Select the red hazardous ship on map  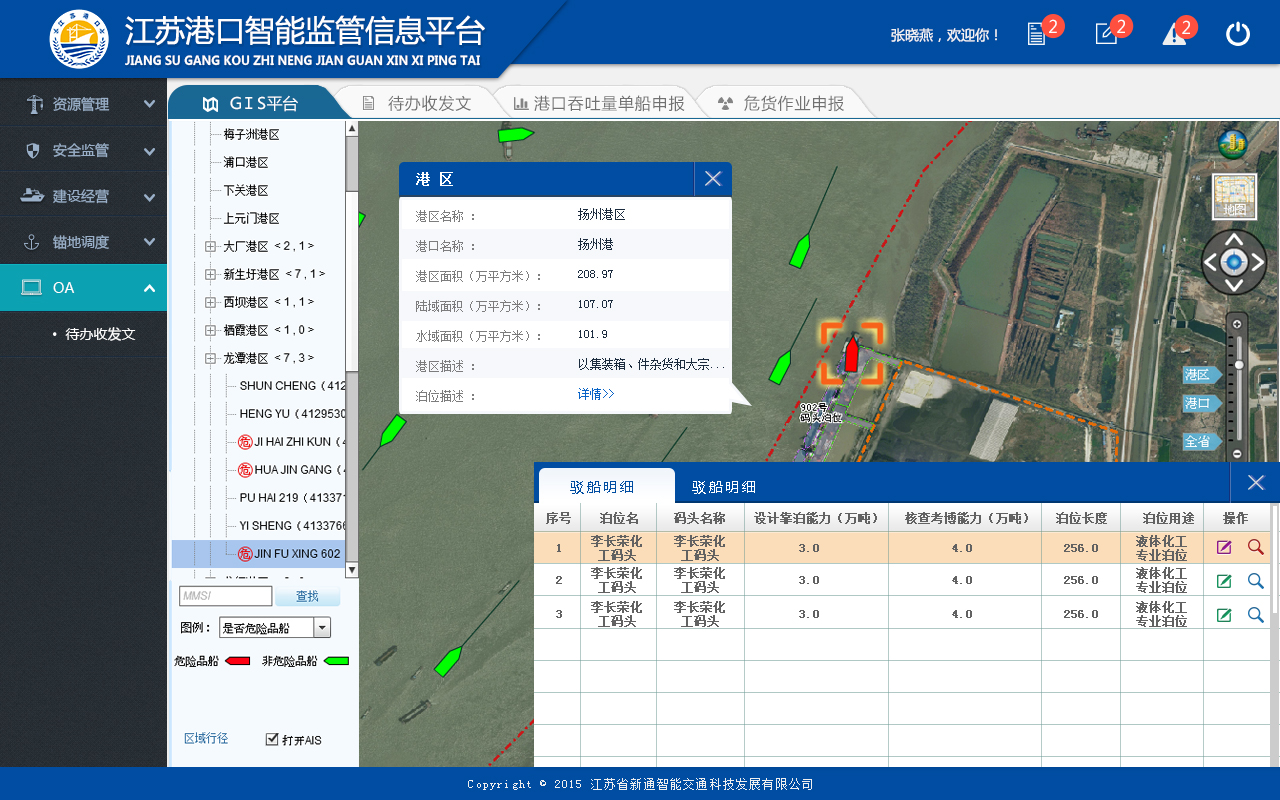coord(851,354)
